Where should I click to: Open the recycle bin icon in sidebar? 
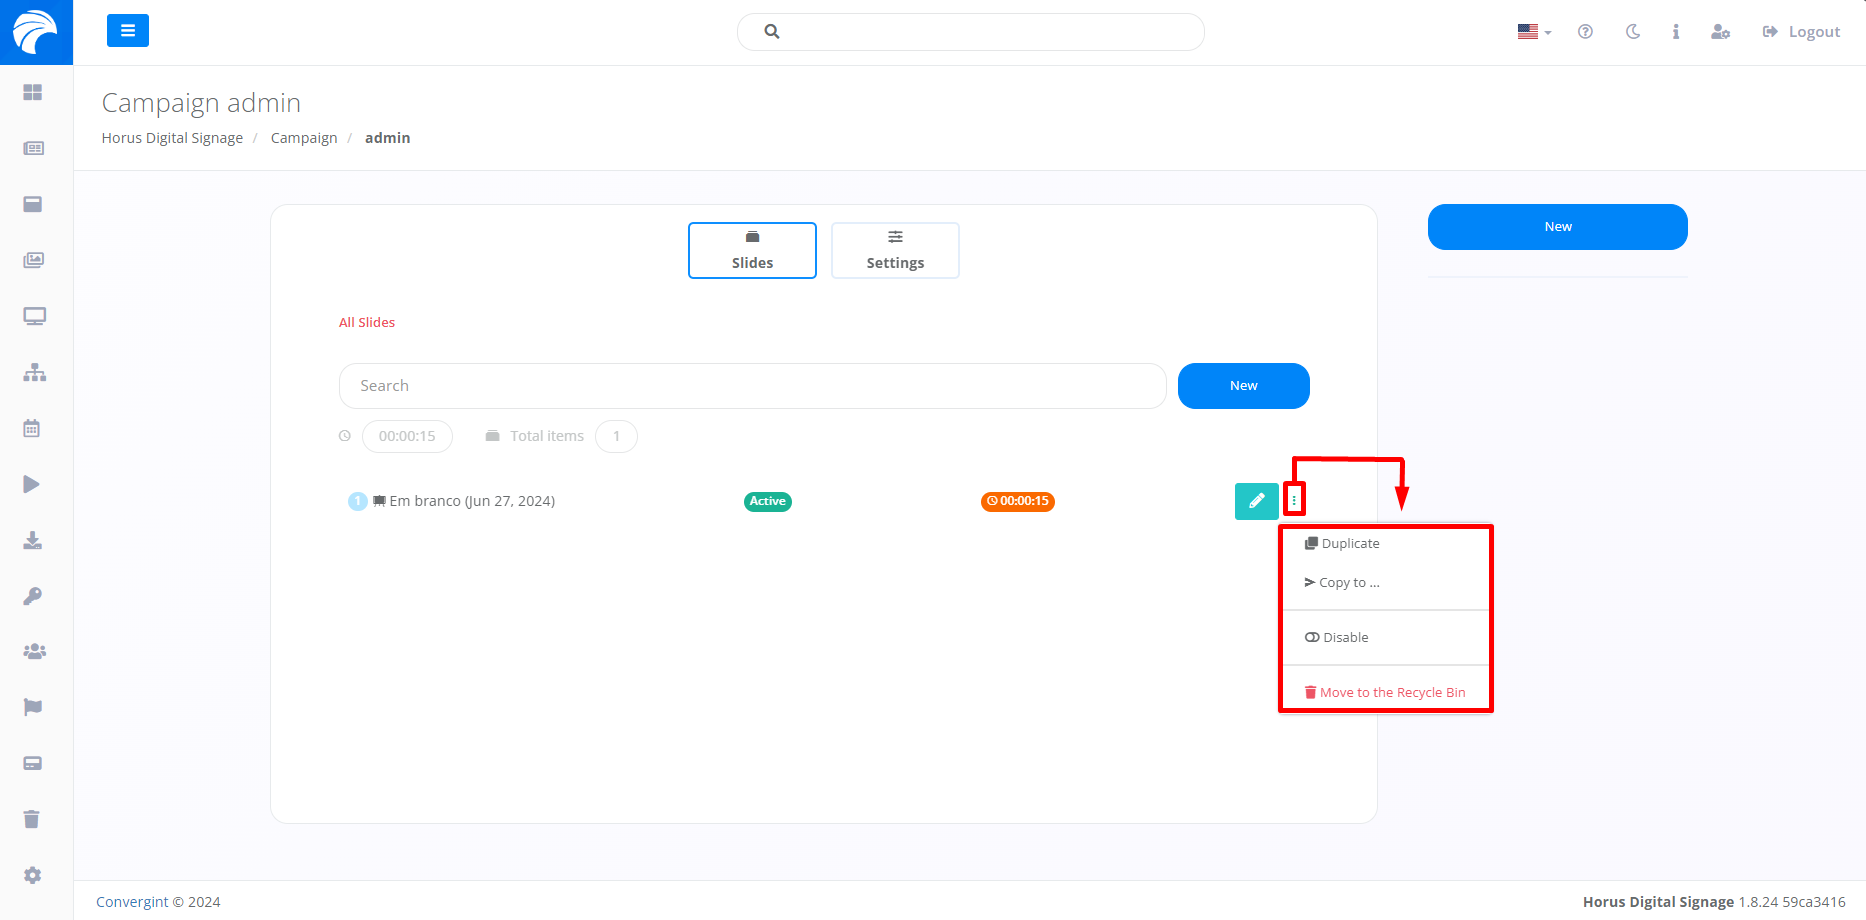pyautogui.click(x=32, y=819)
